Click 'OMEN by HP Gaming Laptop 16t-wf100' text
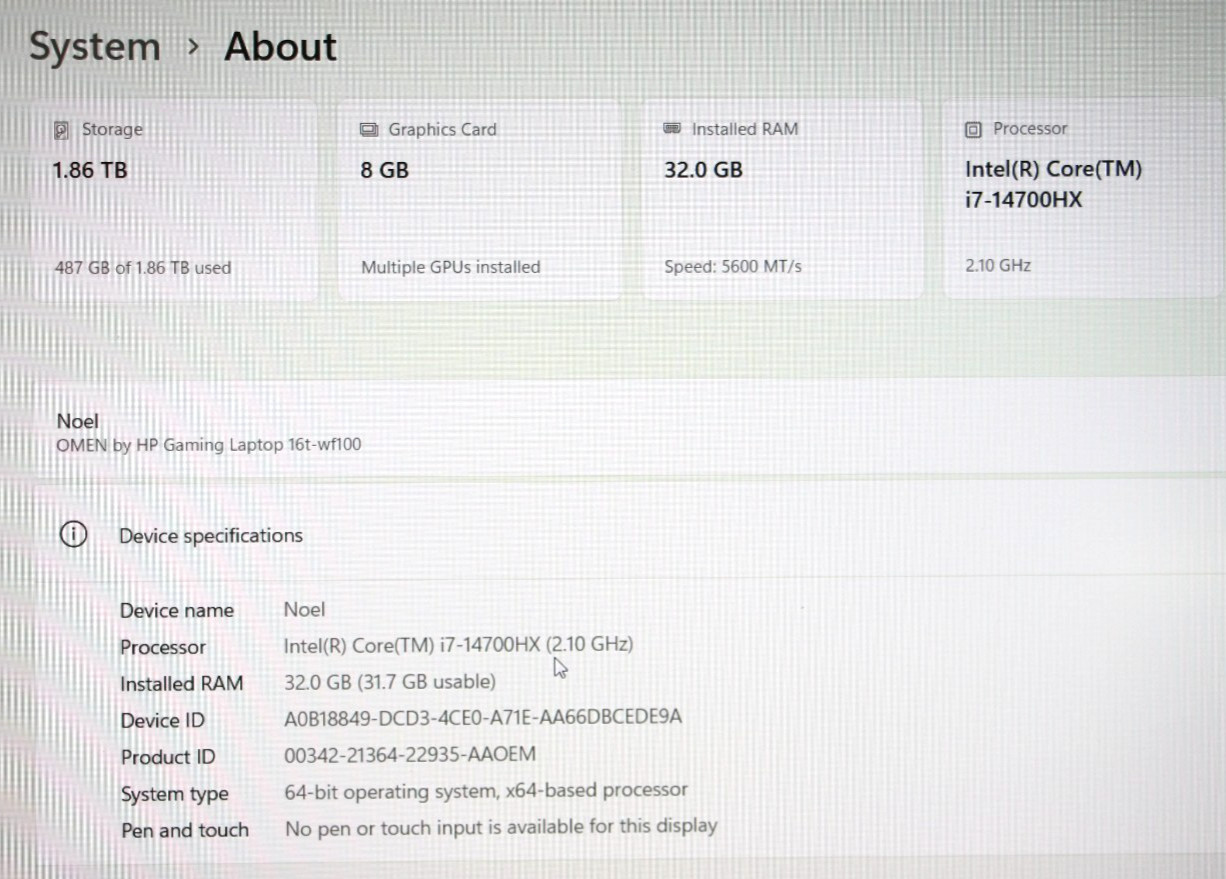 [209, 444]
